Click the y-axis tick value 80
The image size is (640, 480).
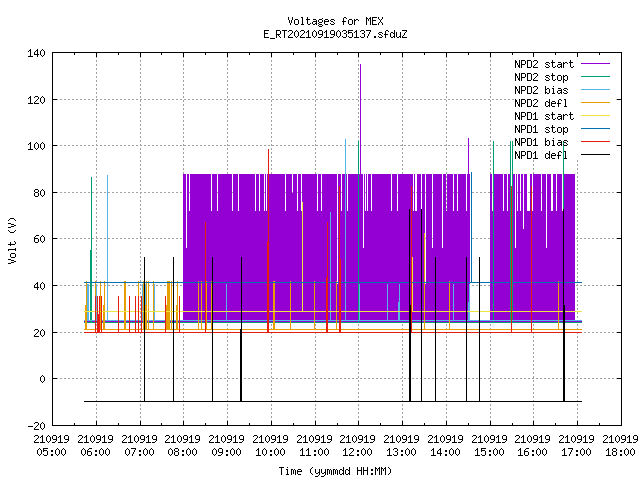40,193
